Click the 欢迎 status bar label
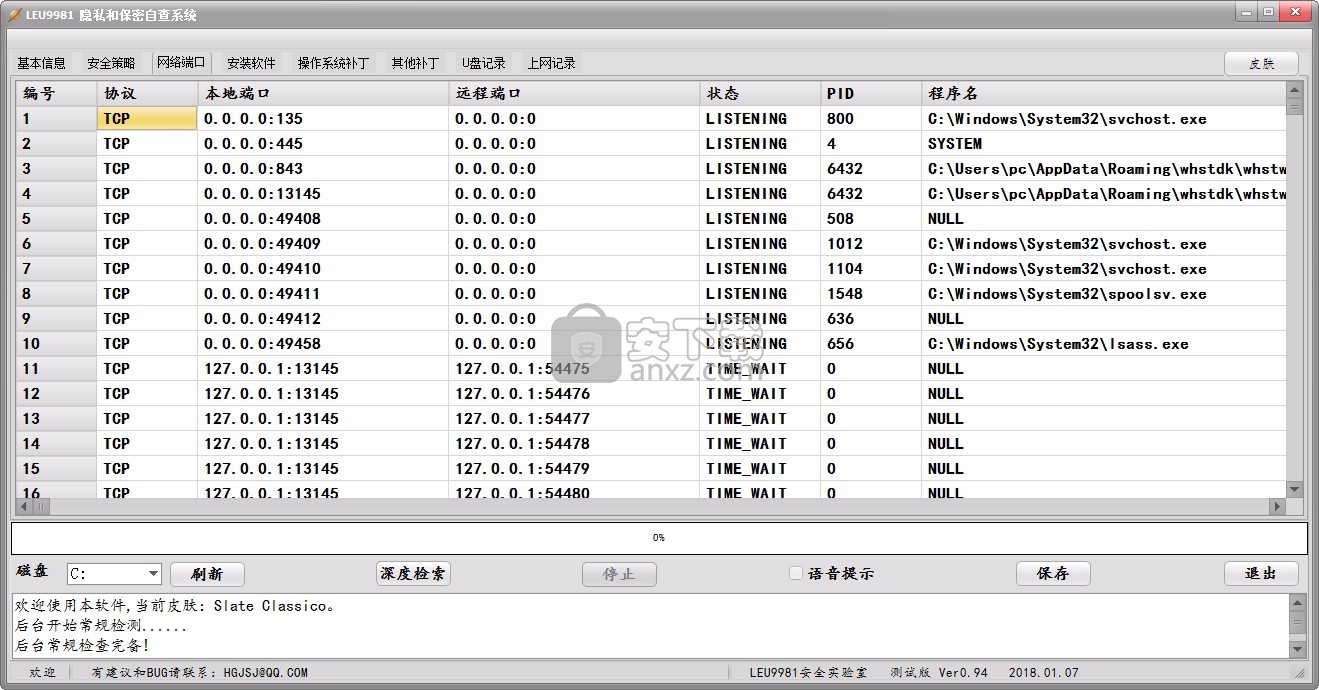 (42, 673)
